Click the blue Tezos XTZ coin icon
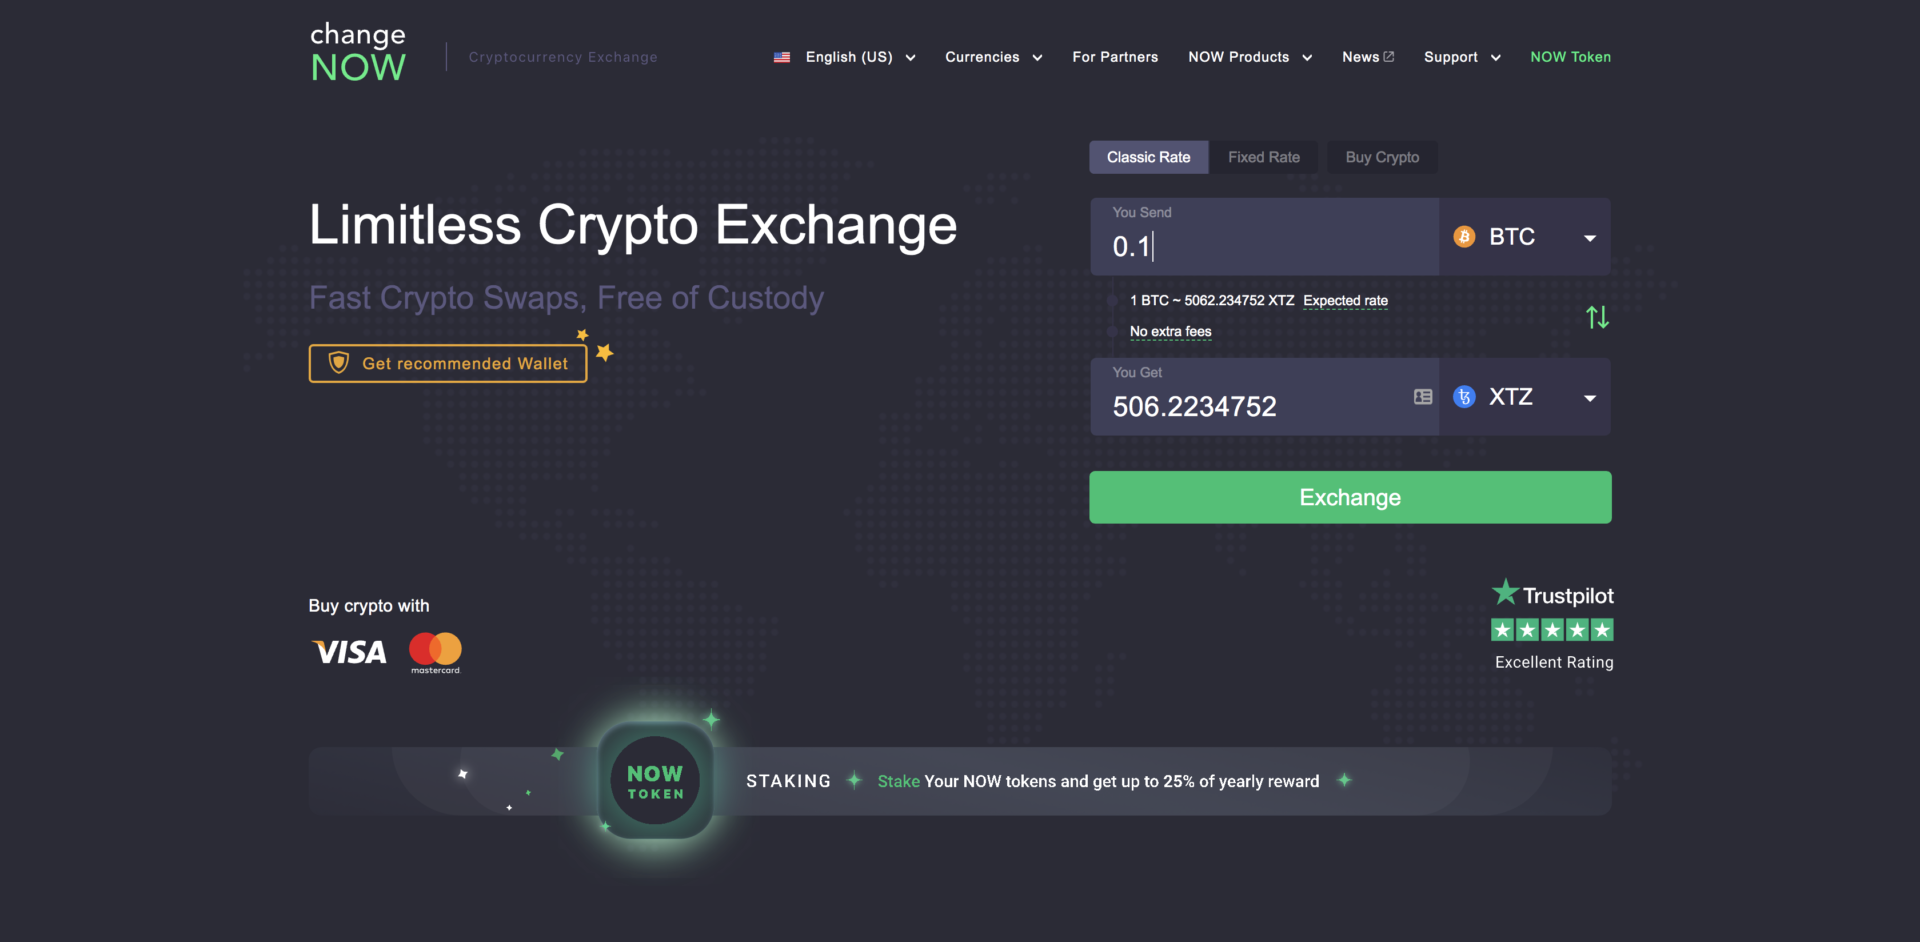This screenshot has height=942, width=1920. 1464,397
